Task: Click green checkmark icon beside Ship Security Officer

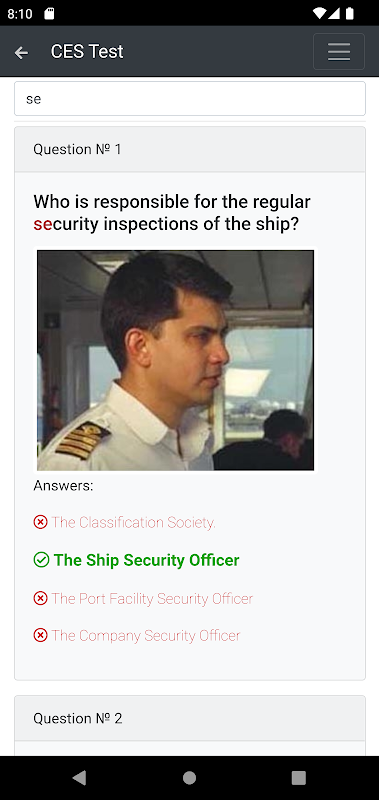Action: [x=41, y=560]
